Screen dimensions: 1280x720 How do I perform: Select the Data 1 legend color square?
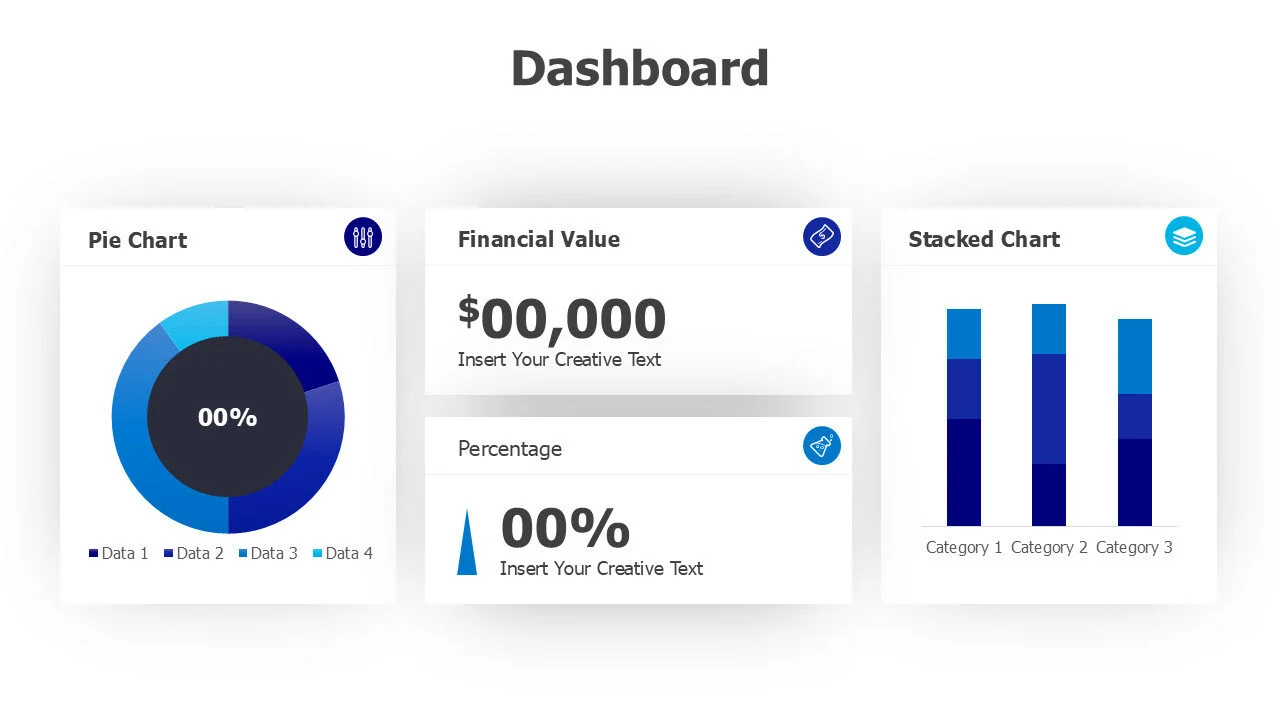[94, 553]
